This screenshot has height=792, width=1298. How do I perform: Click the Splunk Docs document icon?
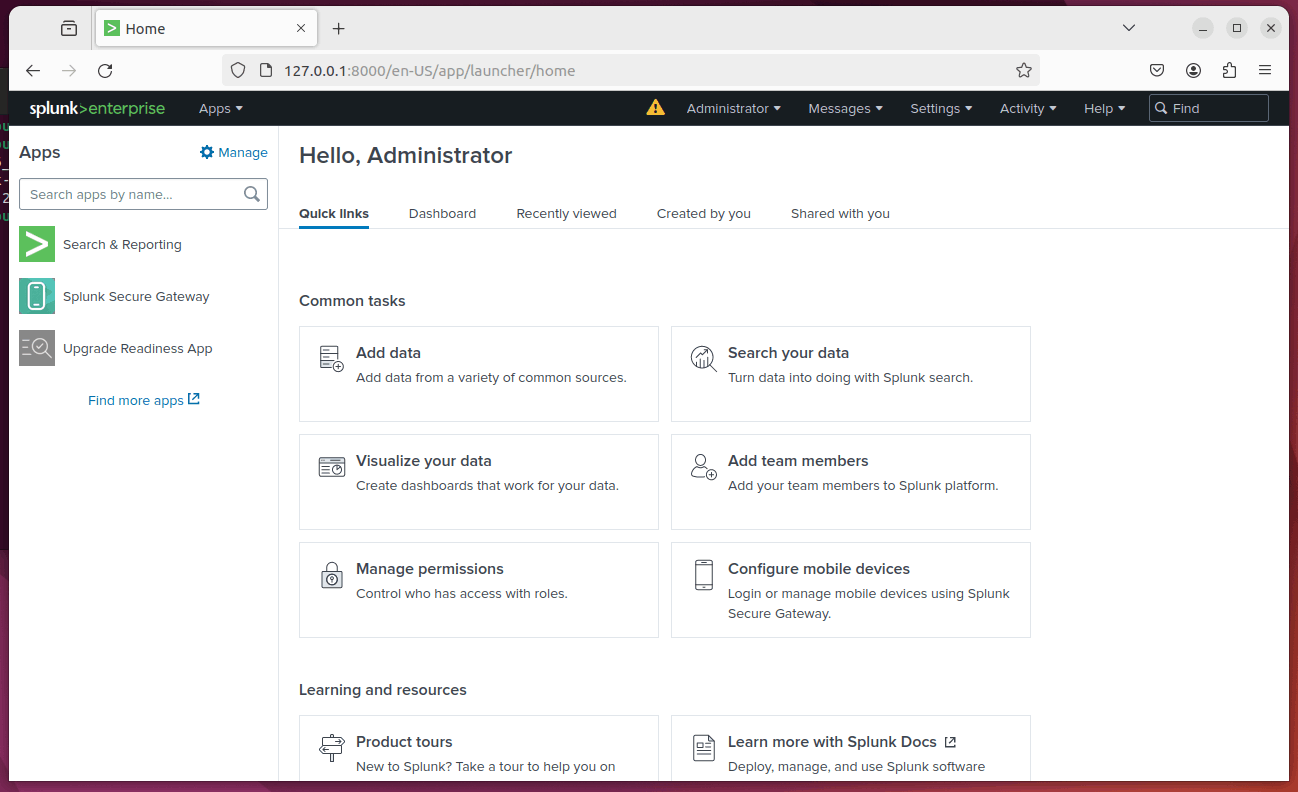click(703, 747)
